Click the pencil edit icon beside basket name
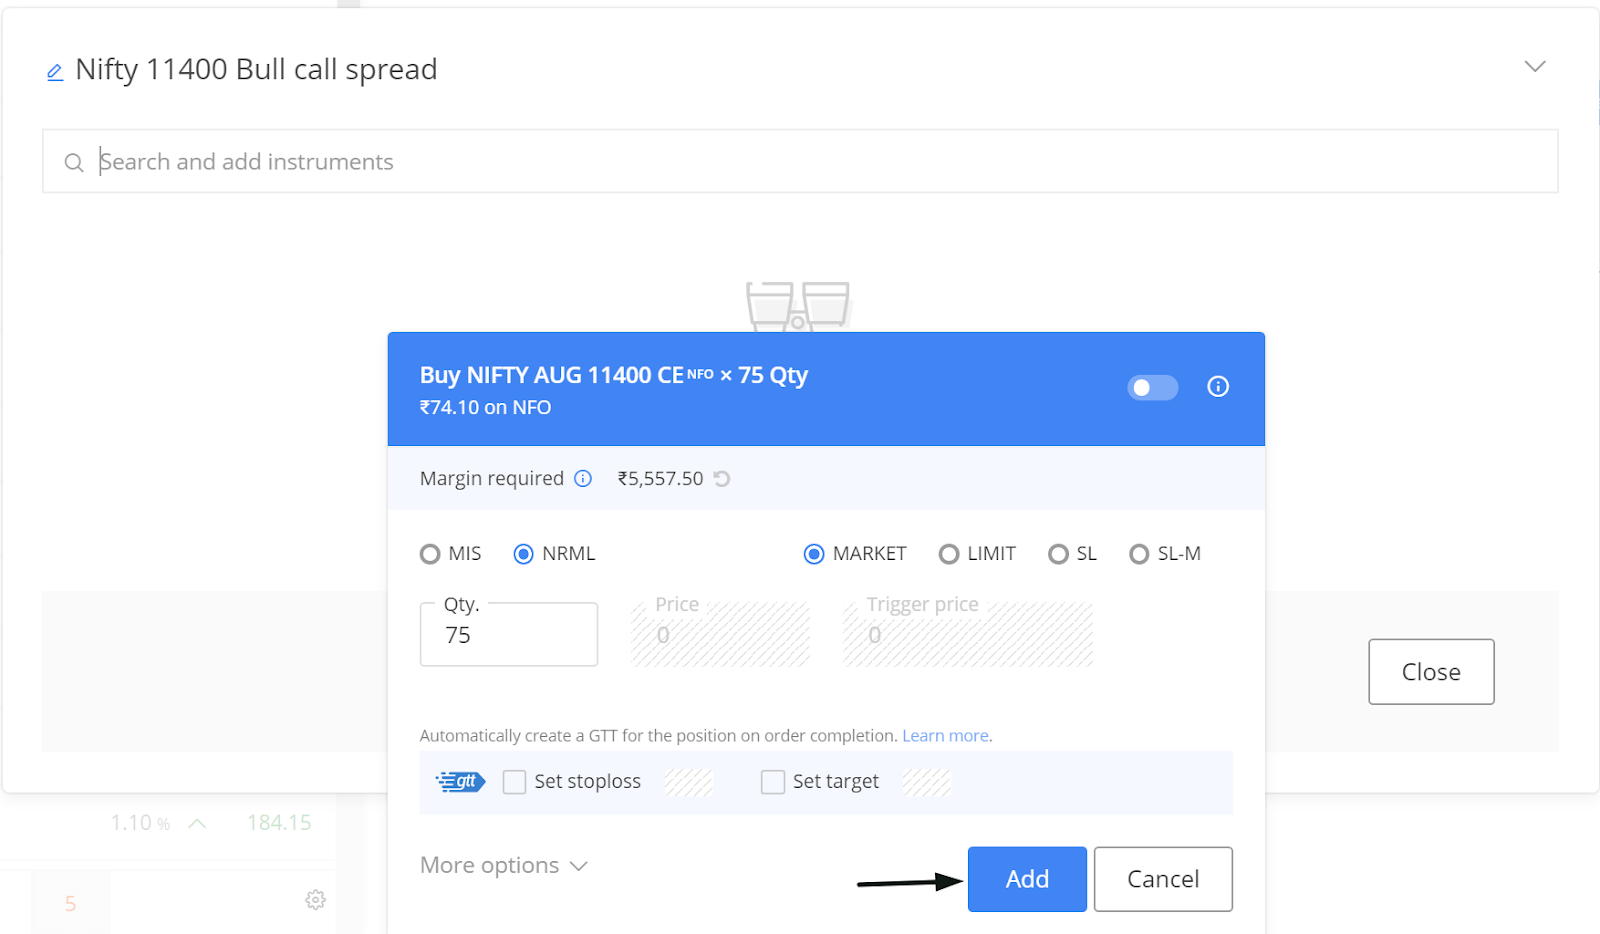 [x=55, y=72]
